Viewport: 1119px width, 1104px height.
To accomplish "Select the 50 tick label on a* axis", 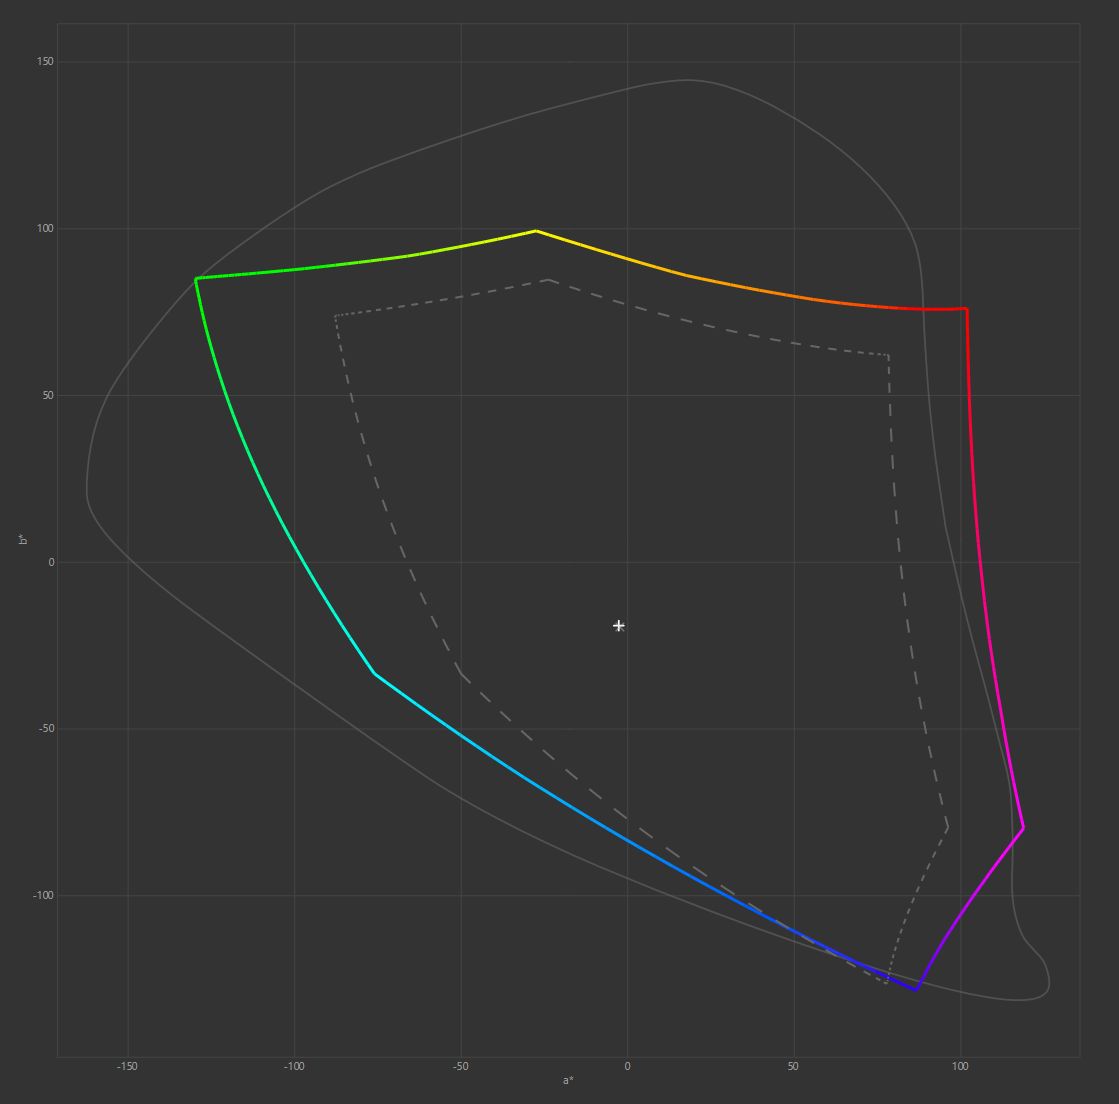I will (x=793, y=1066).
